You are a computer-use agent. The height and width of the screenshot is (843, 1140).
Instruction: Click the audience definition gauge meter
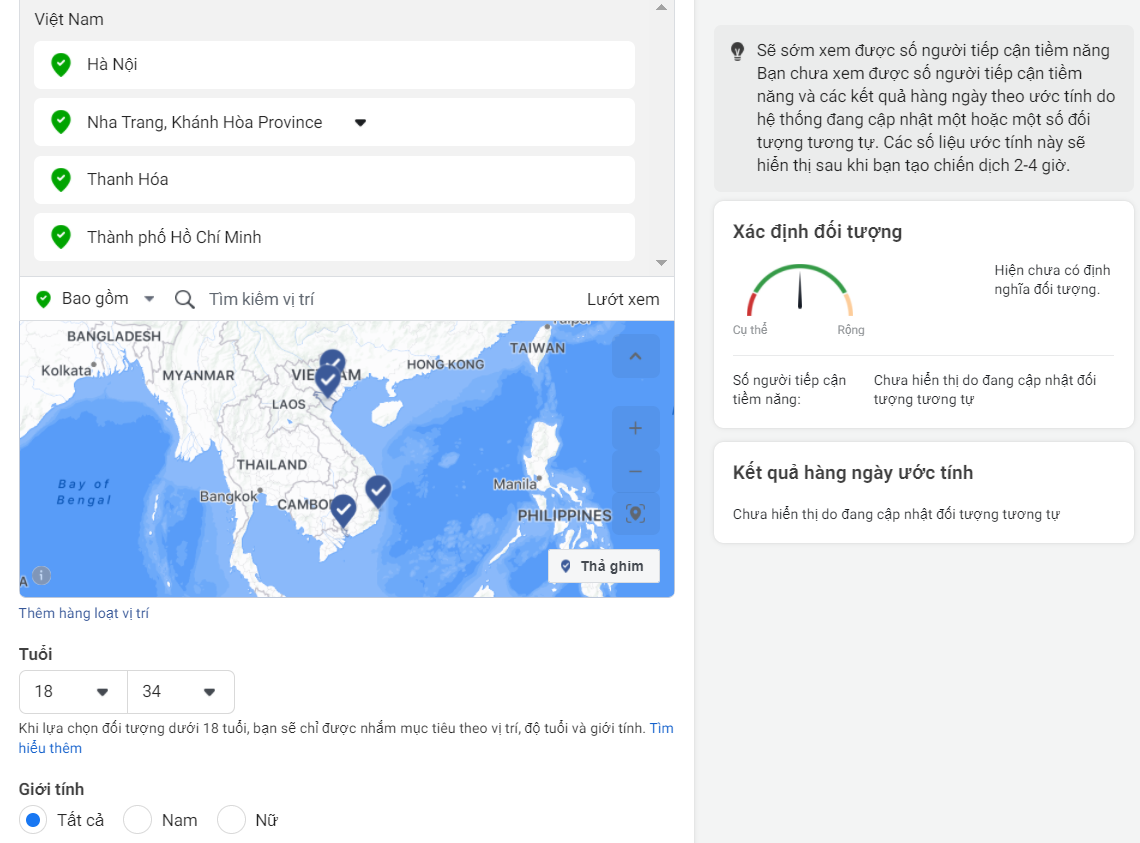tap(799, 290)
